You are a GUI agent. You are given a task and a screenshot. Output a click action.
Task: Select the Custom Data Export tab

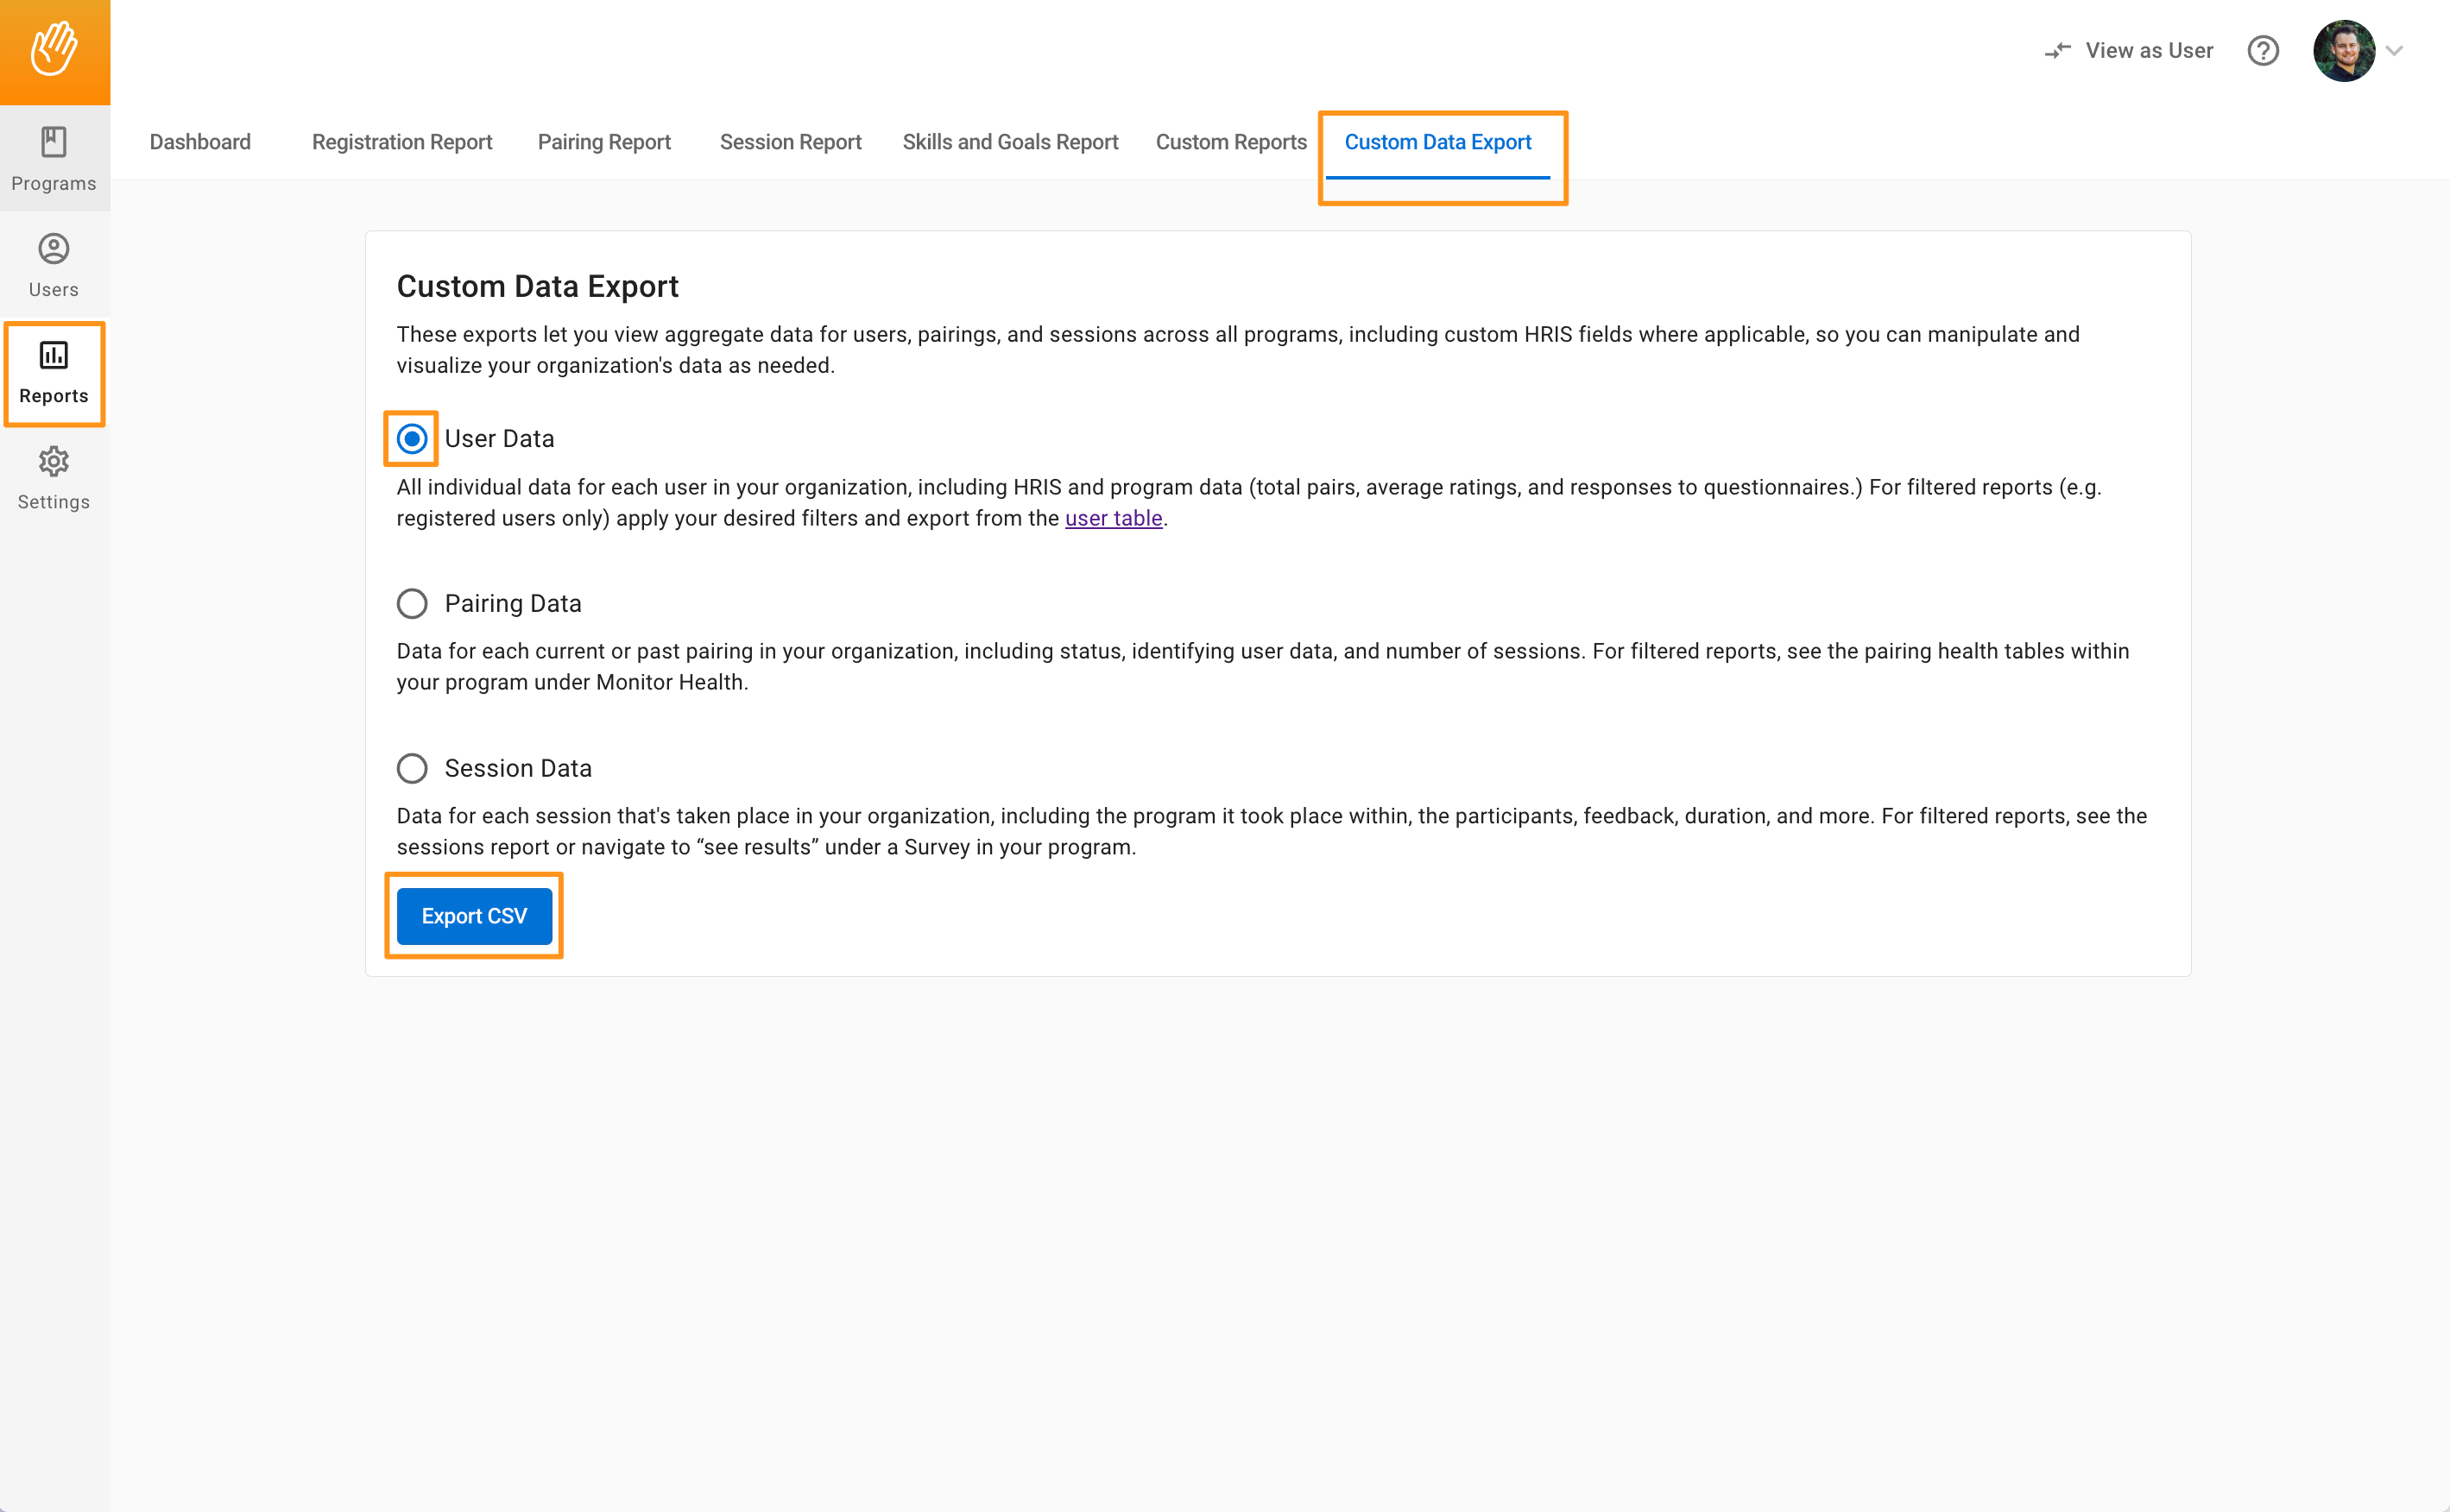pos(1437,142)
